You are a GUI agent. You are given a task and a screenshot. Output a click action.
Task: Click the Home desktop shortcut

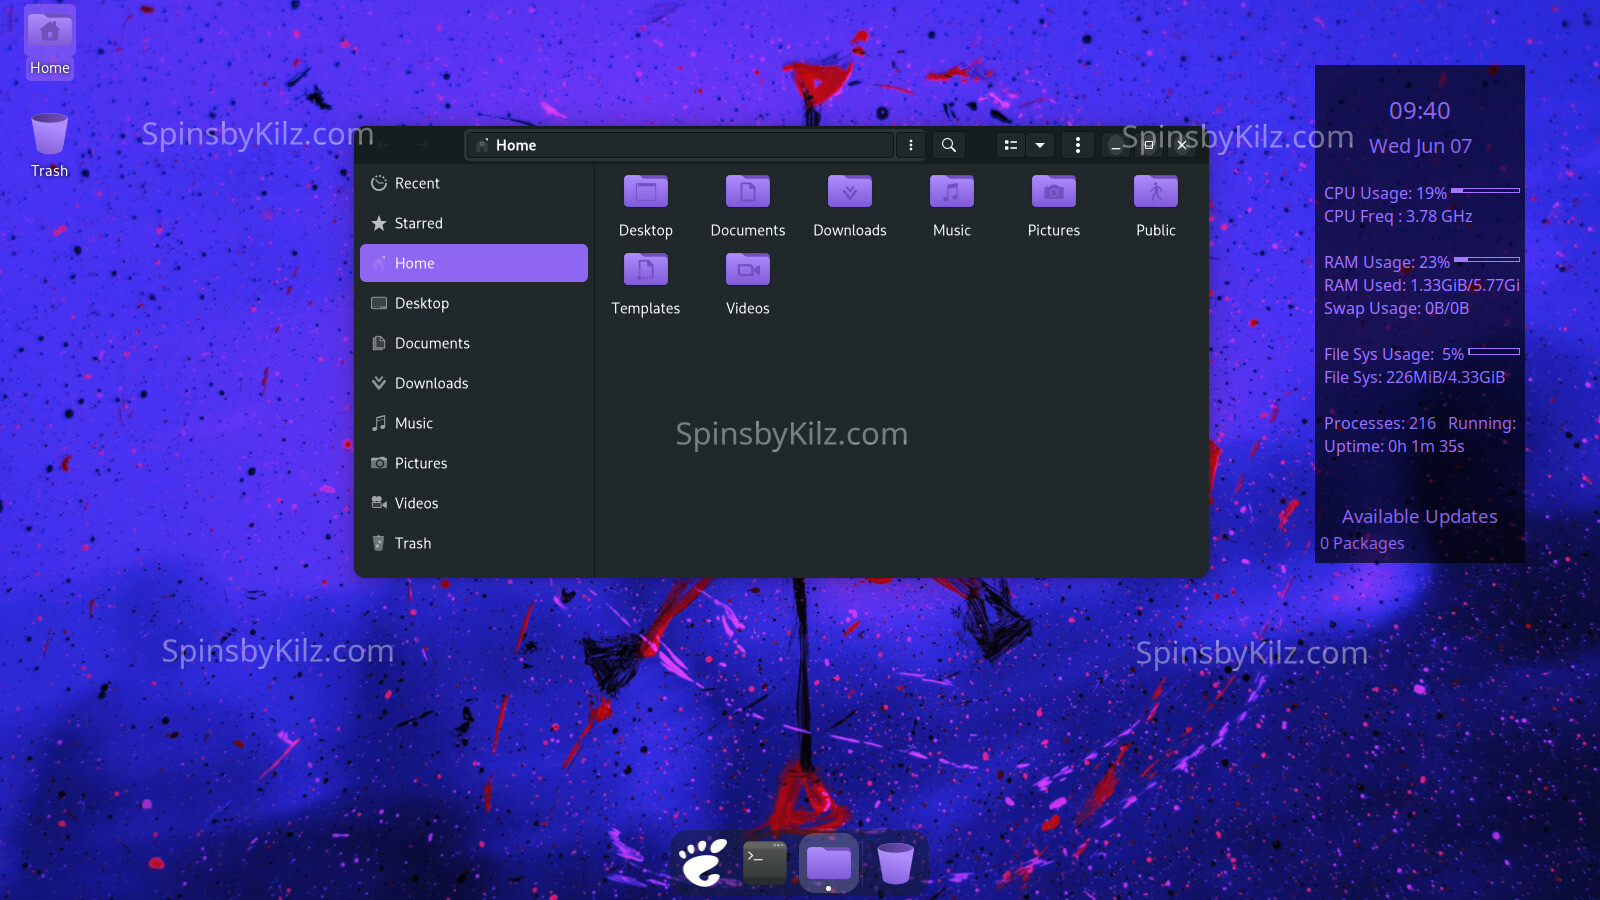[49, 42]
